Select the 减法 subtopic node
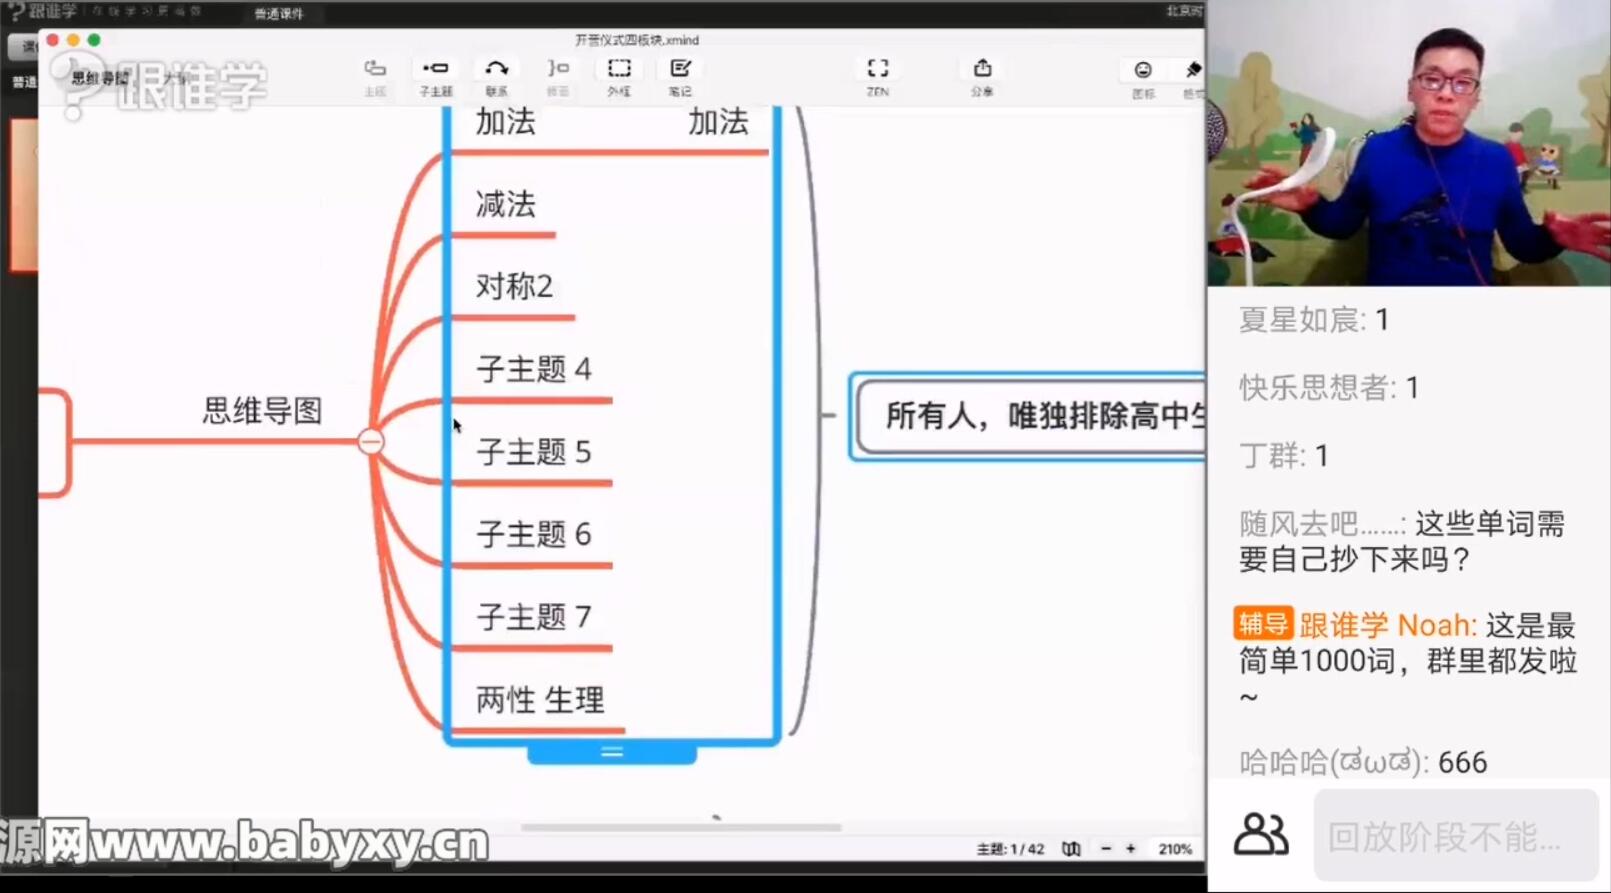 click(x=505, y=205)
